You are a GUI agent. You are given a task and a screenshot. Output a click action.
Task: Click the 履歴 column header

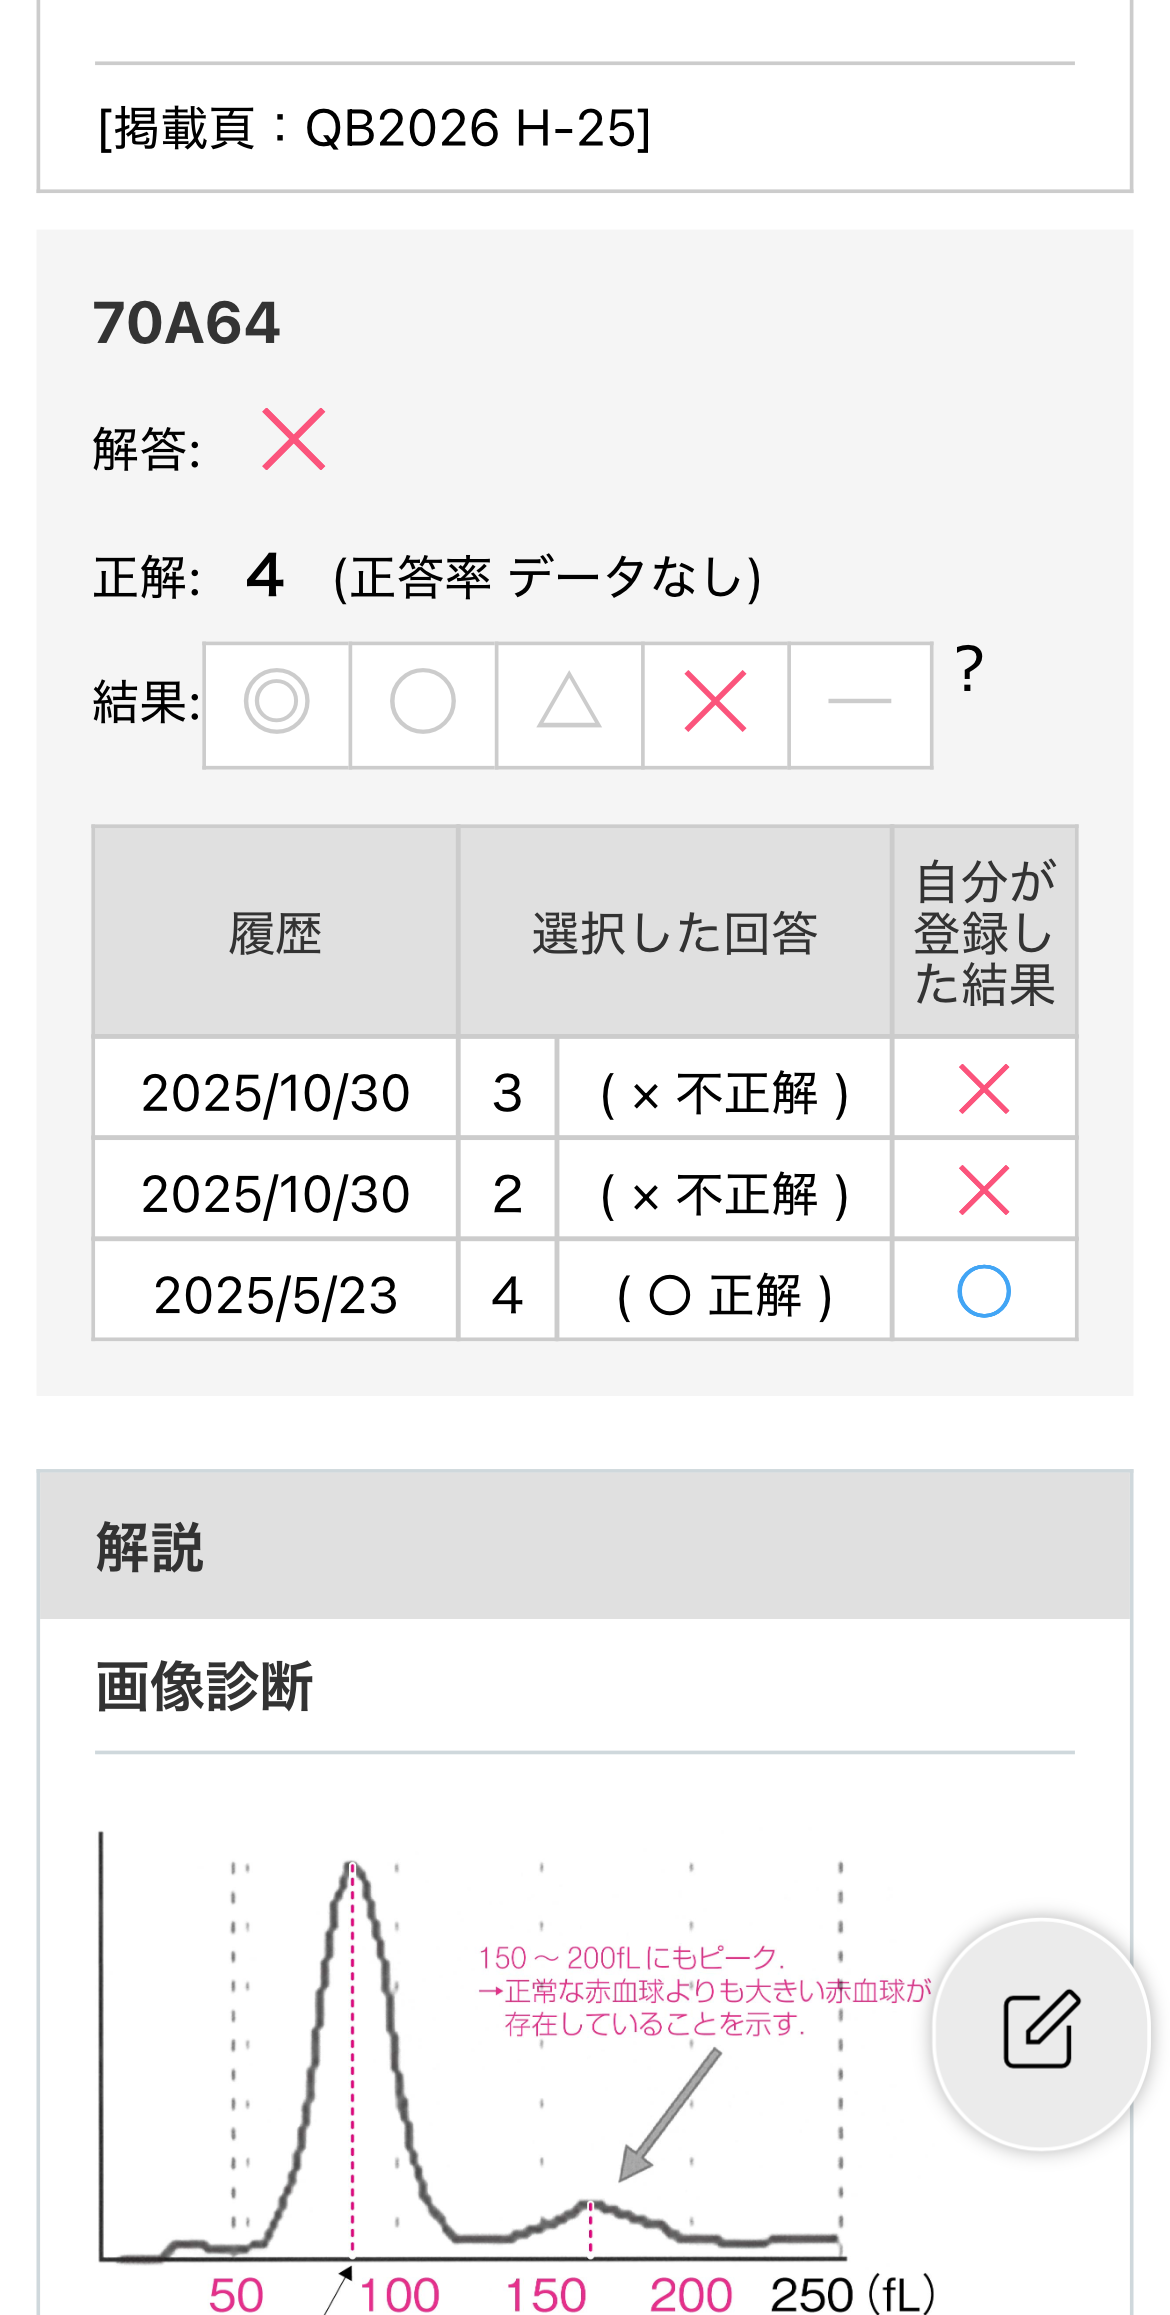(276, 934)
